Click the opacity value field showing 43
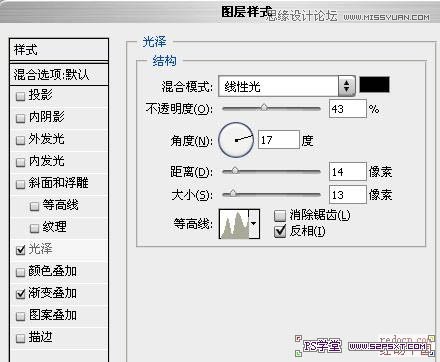This screenshot has height=362, width=440. (348, 109)
